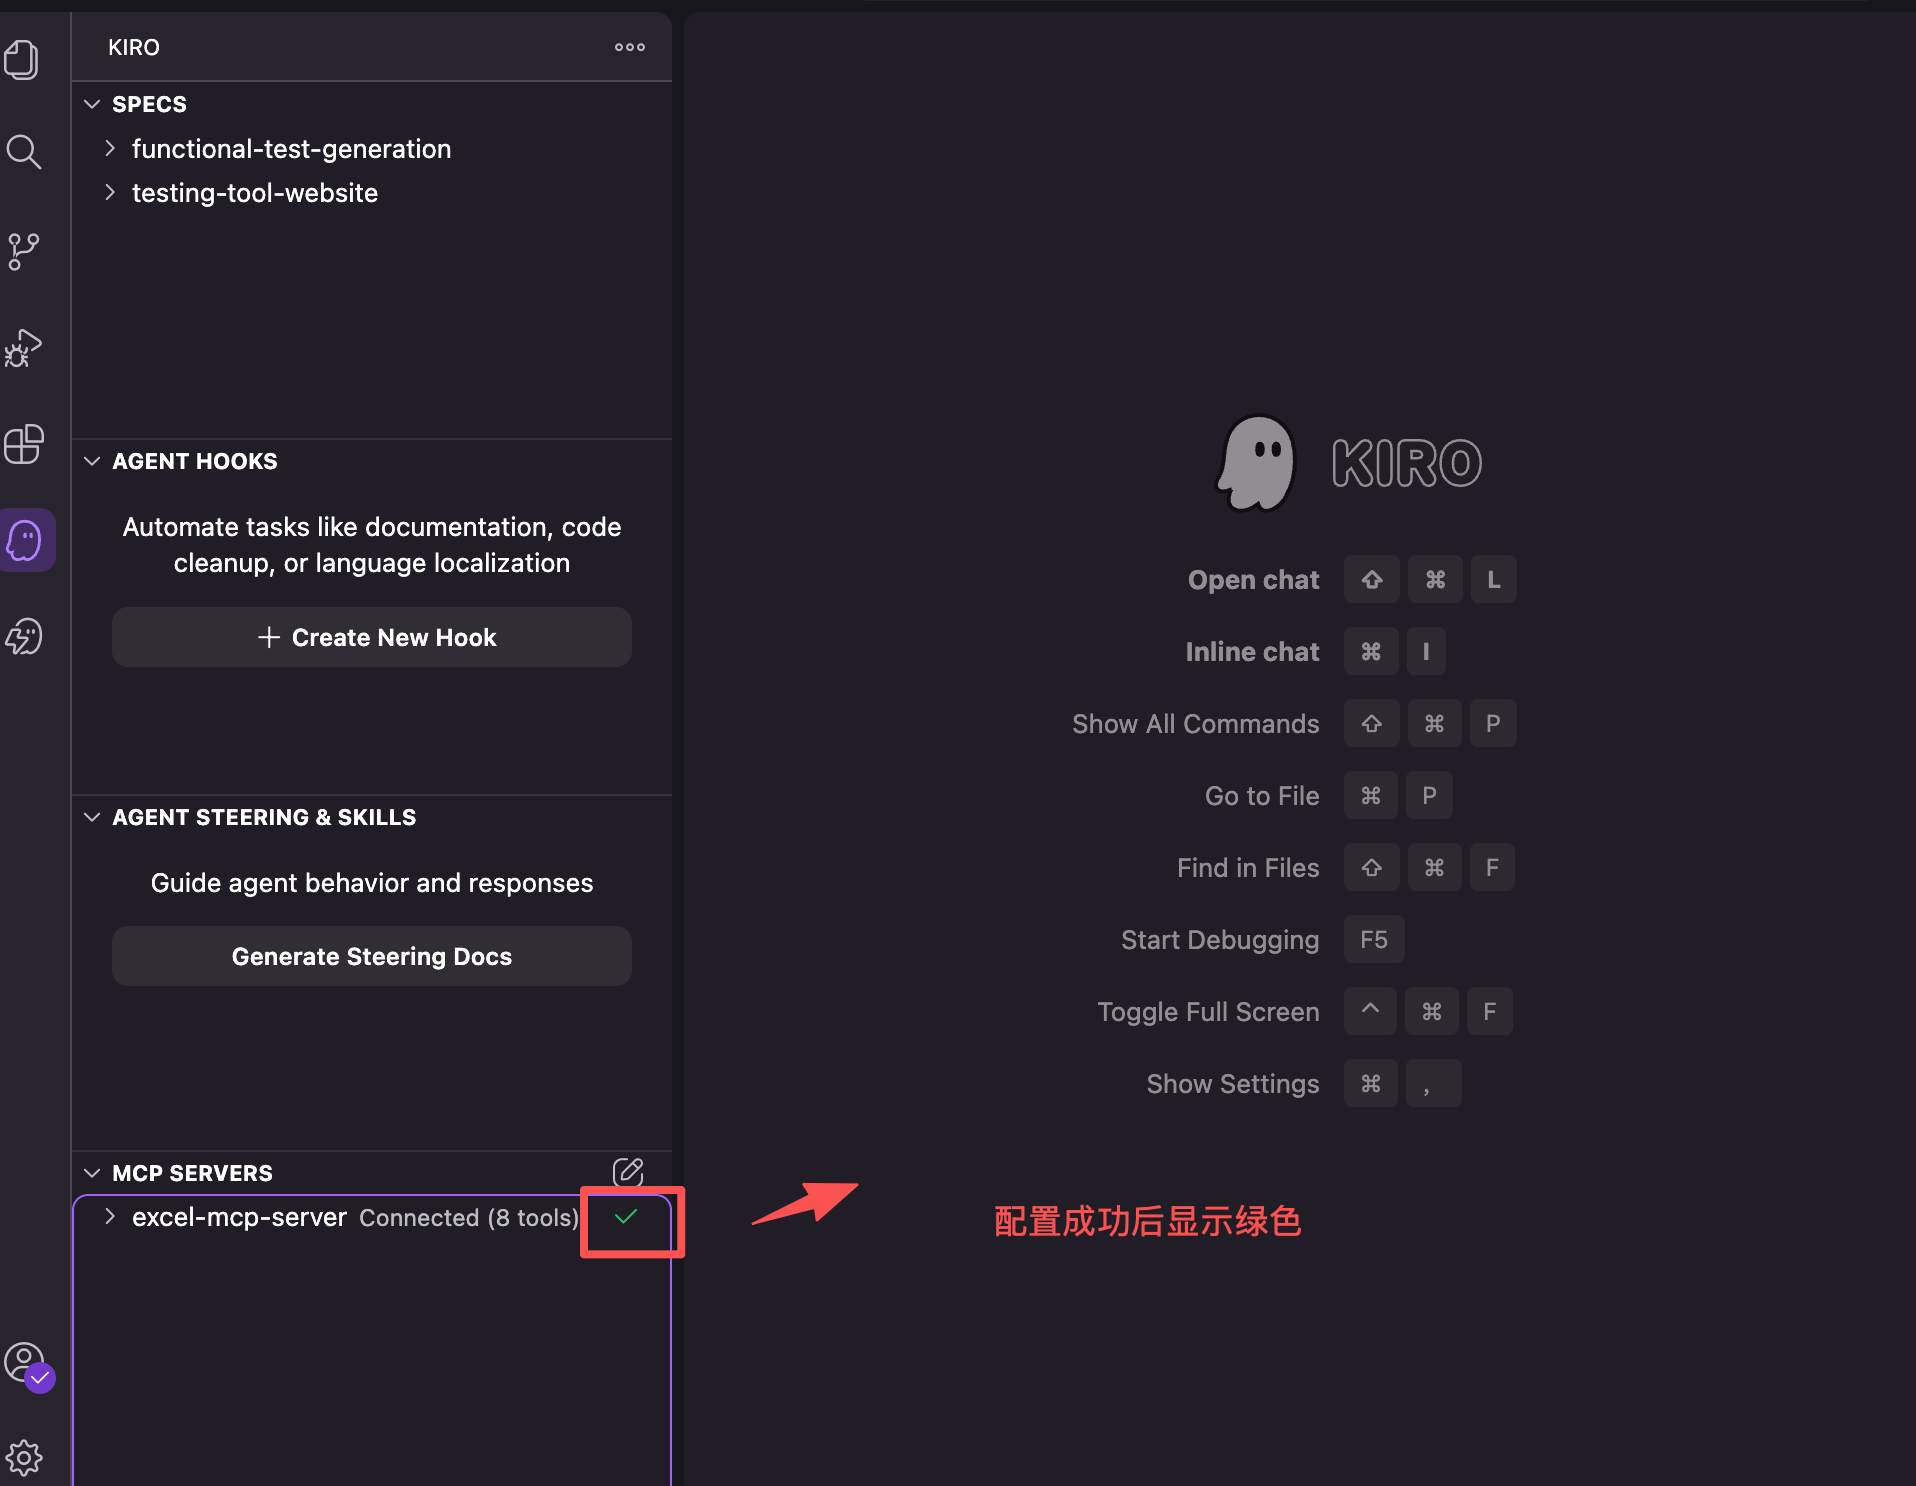Screen dimensions: 1916x1486
Task: Open the Run and Debug icon
Action: pyautogui.click(x=23, y=348)
